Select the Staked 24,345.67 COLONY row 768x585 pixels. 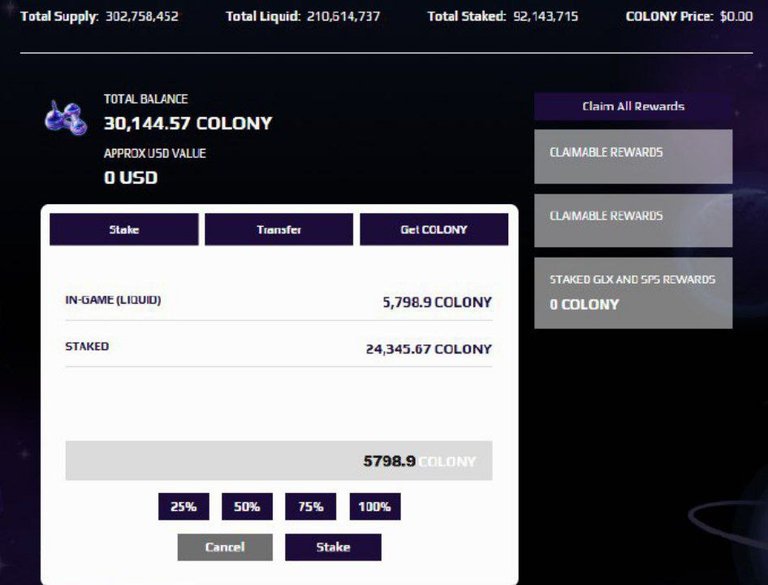coord(279,348)
